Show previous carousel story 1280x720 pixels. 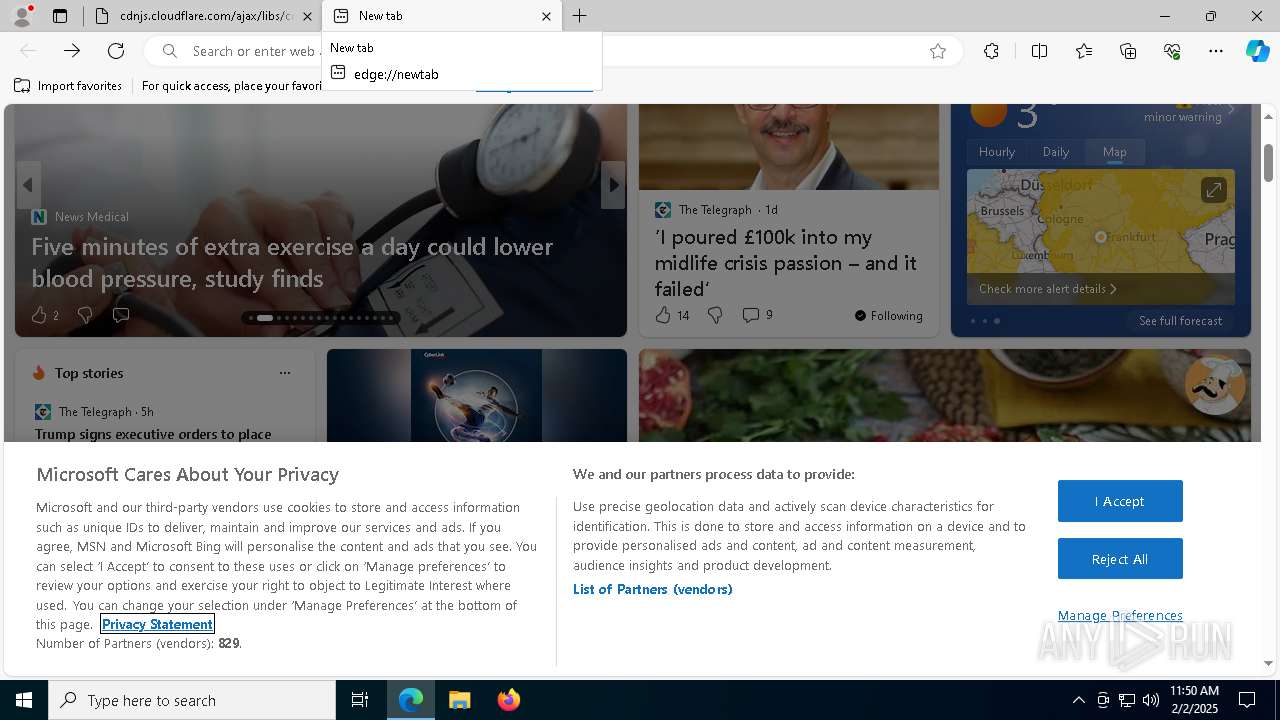[28, 185]
